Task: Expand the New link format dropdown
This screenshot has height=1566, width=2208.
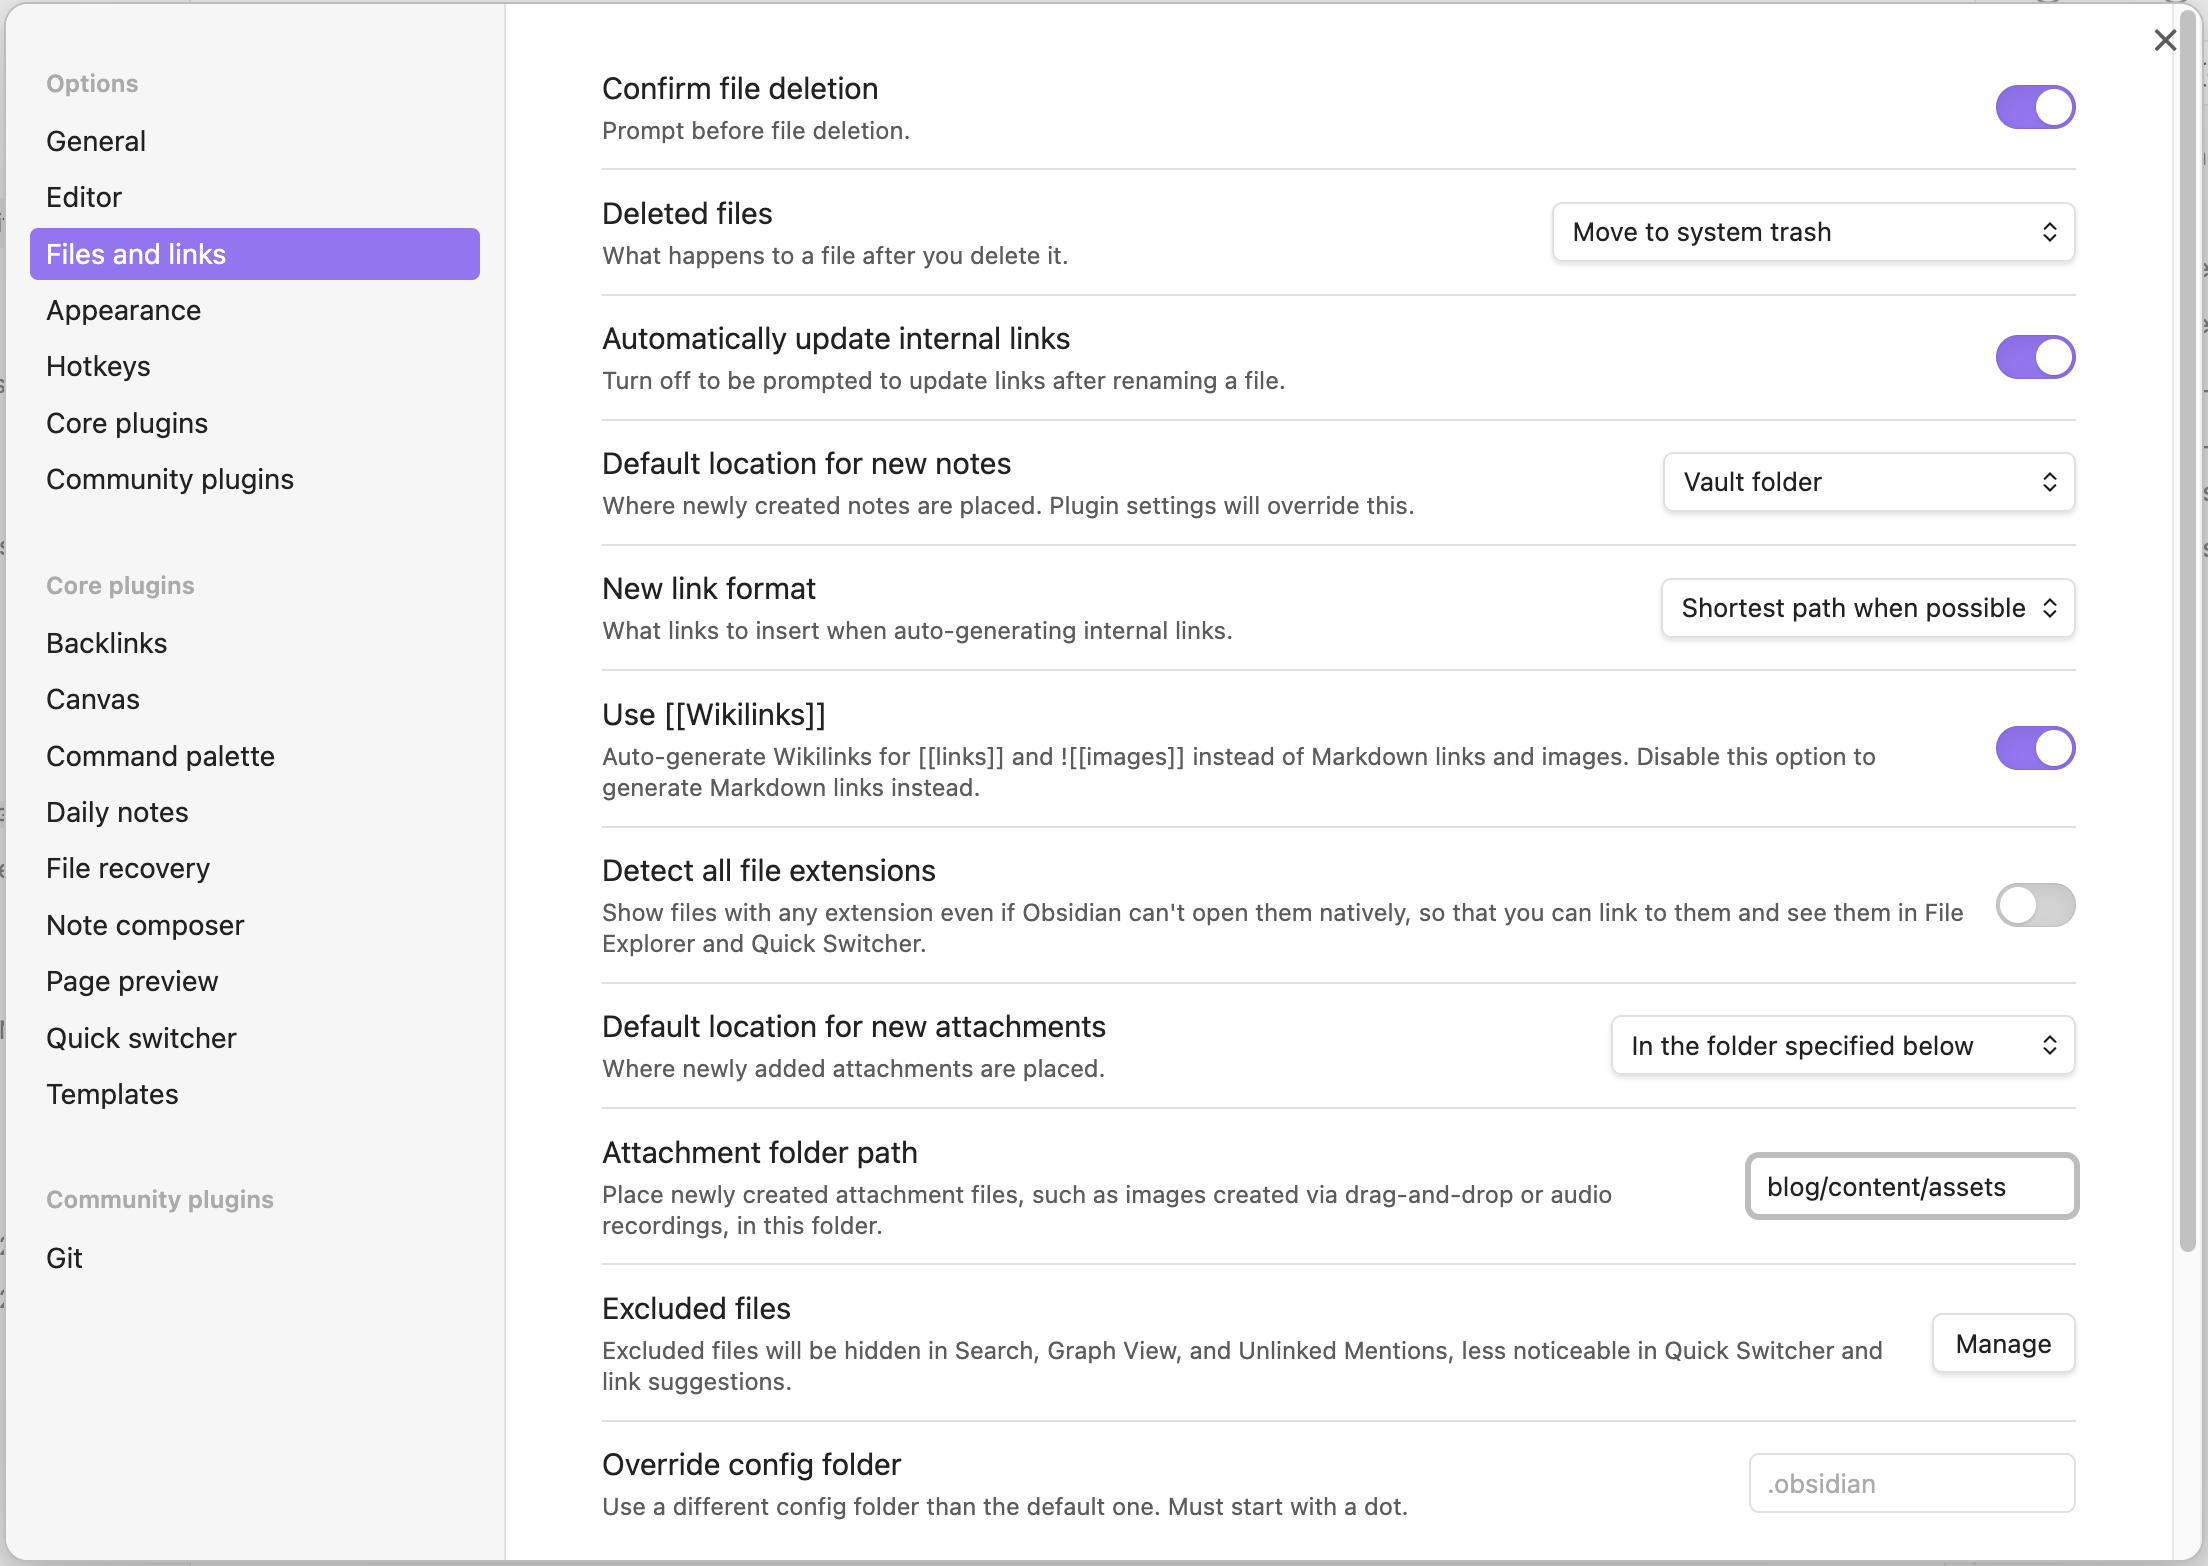Action: click(x=1867, y=608)
